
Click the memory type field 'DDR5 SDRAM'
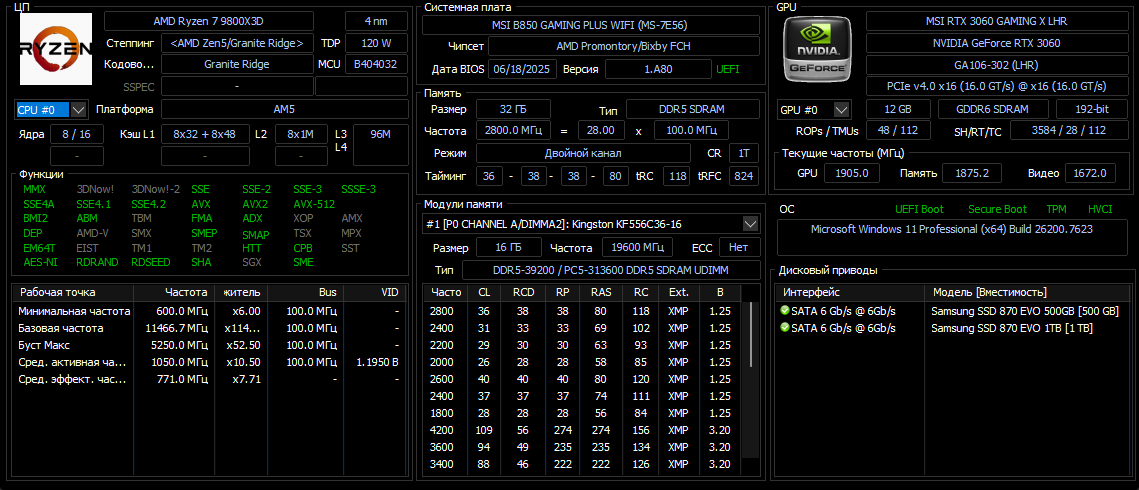point(693,110)
